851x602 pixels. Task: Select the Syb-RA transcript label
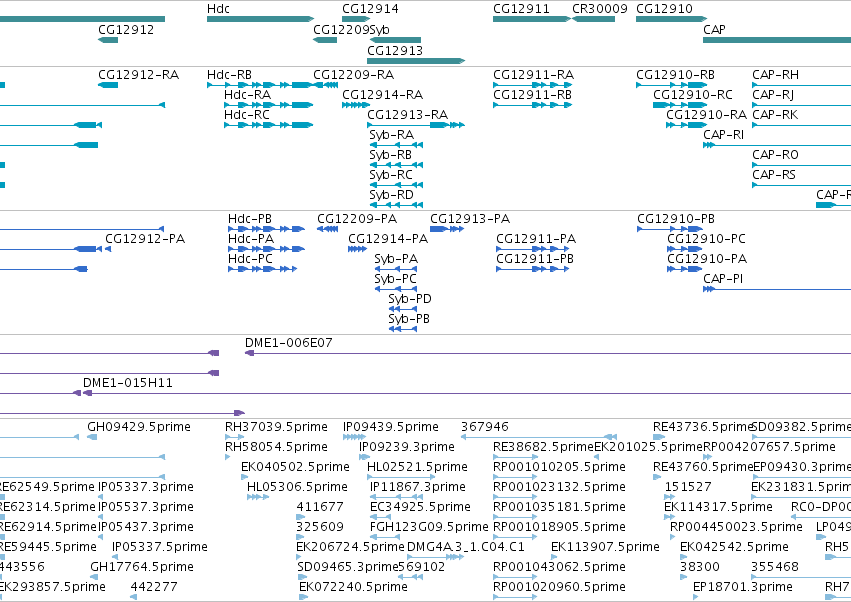[x=391, y=135]
